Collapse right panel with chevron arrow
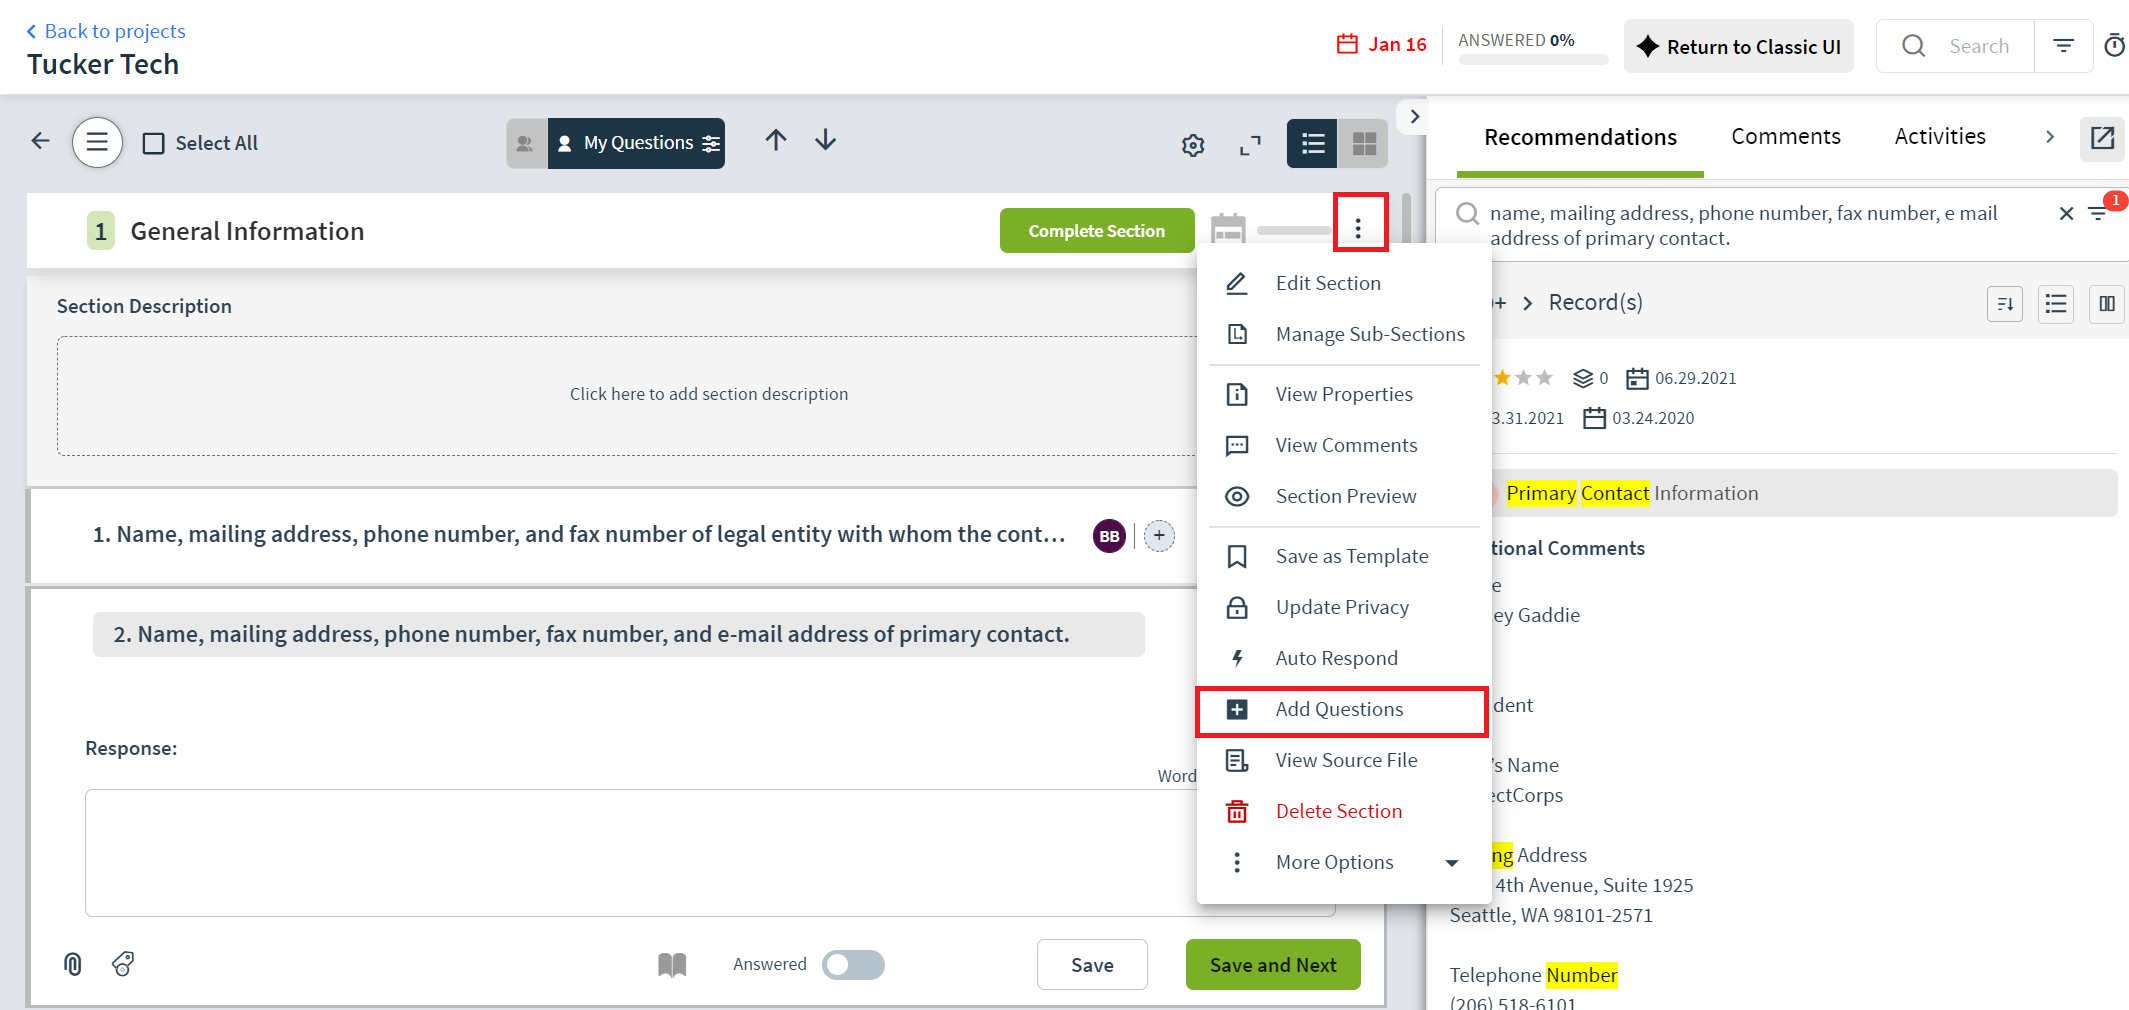The height and width of the screenshot is (1010, 2129). (x=1414, y=116)
